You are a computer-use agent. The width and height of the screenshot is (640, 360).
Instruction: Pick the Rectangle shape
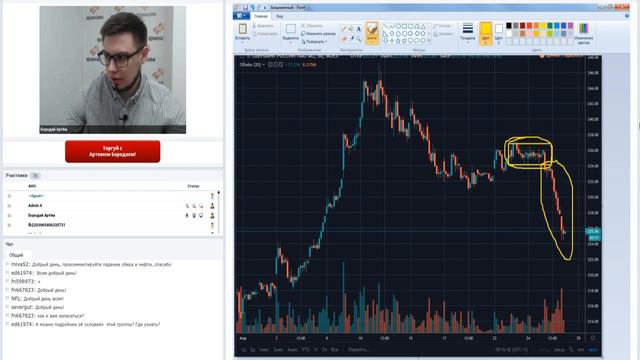[x=404, y=27]
